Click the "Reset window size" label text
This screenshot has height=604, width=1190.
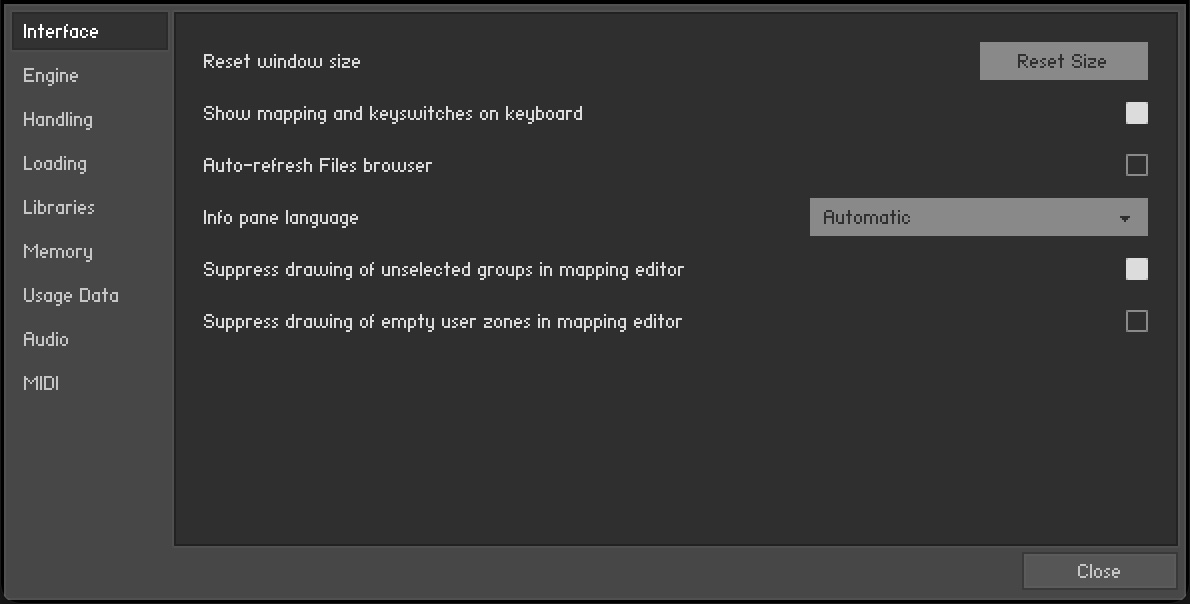point(281,61)
